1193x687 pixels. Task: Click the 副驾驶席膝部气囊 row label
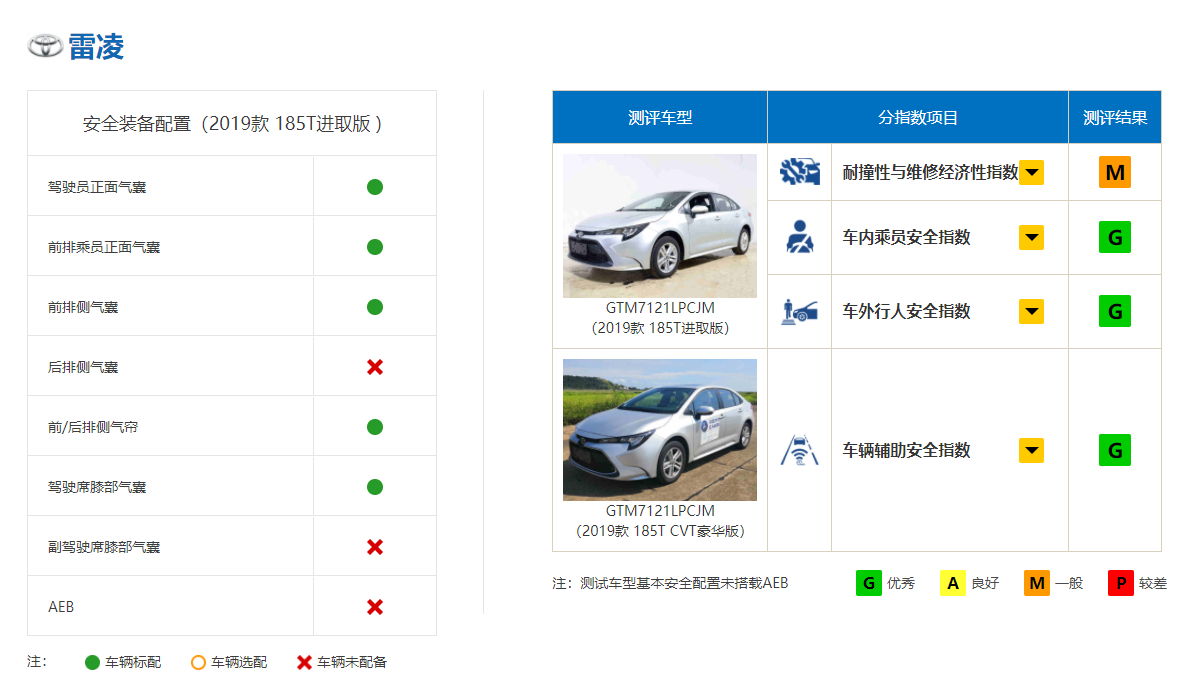coord(103,547)
